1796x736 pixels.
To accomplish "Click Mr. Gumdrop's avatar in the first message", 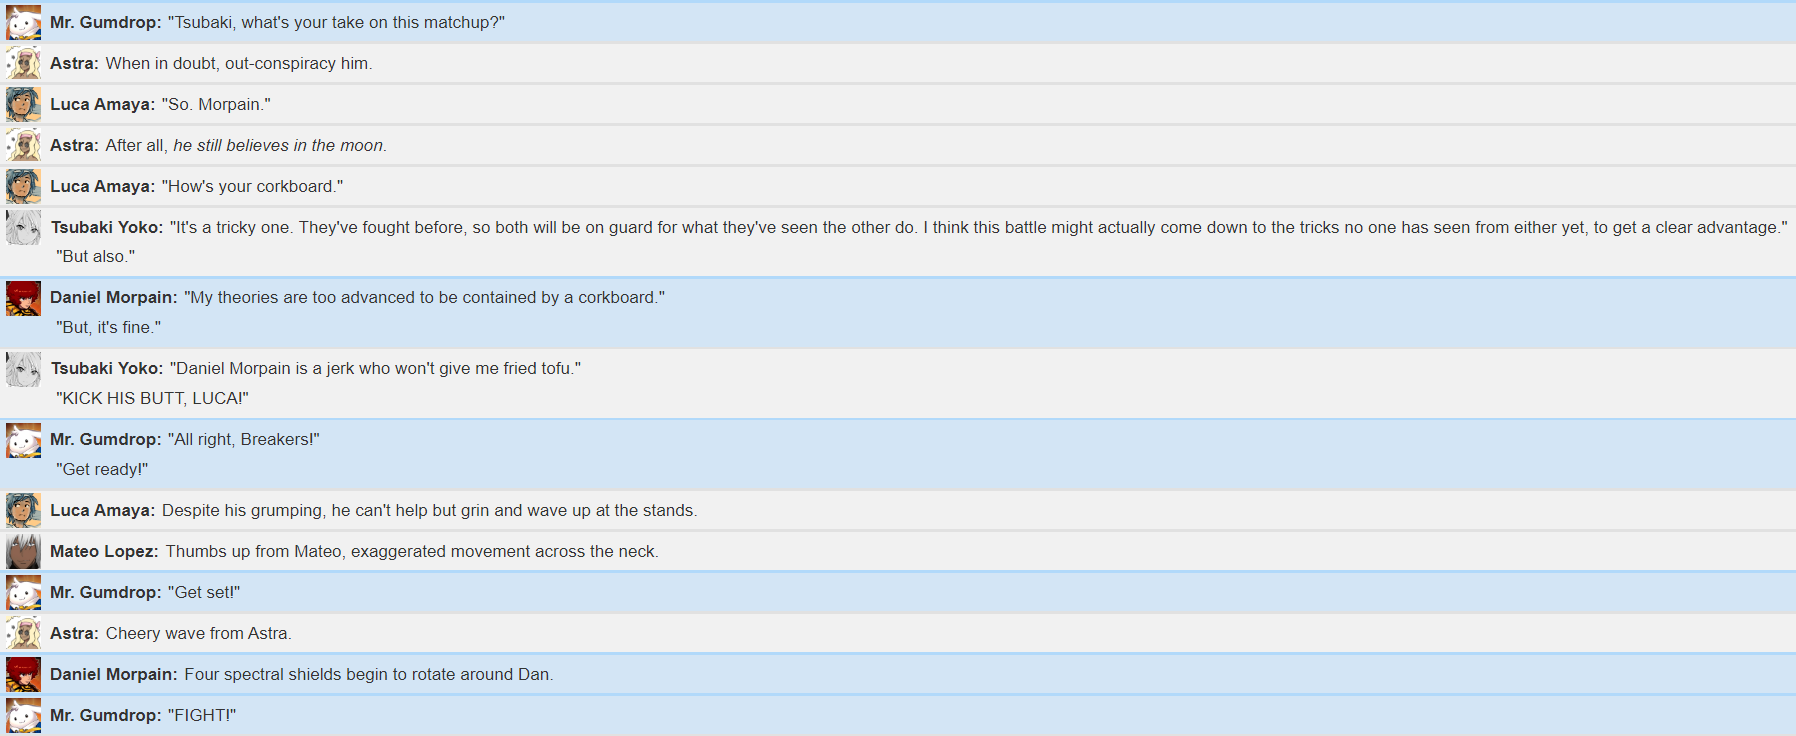I will tap(24, 23).
